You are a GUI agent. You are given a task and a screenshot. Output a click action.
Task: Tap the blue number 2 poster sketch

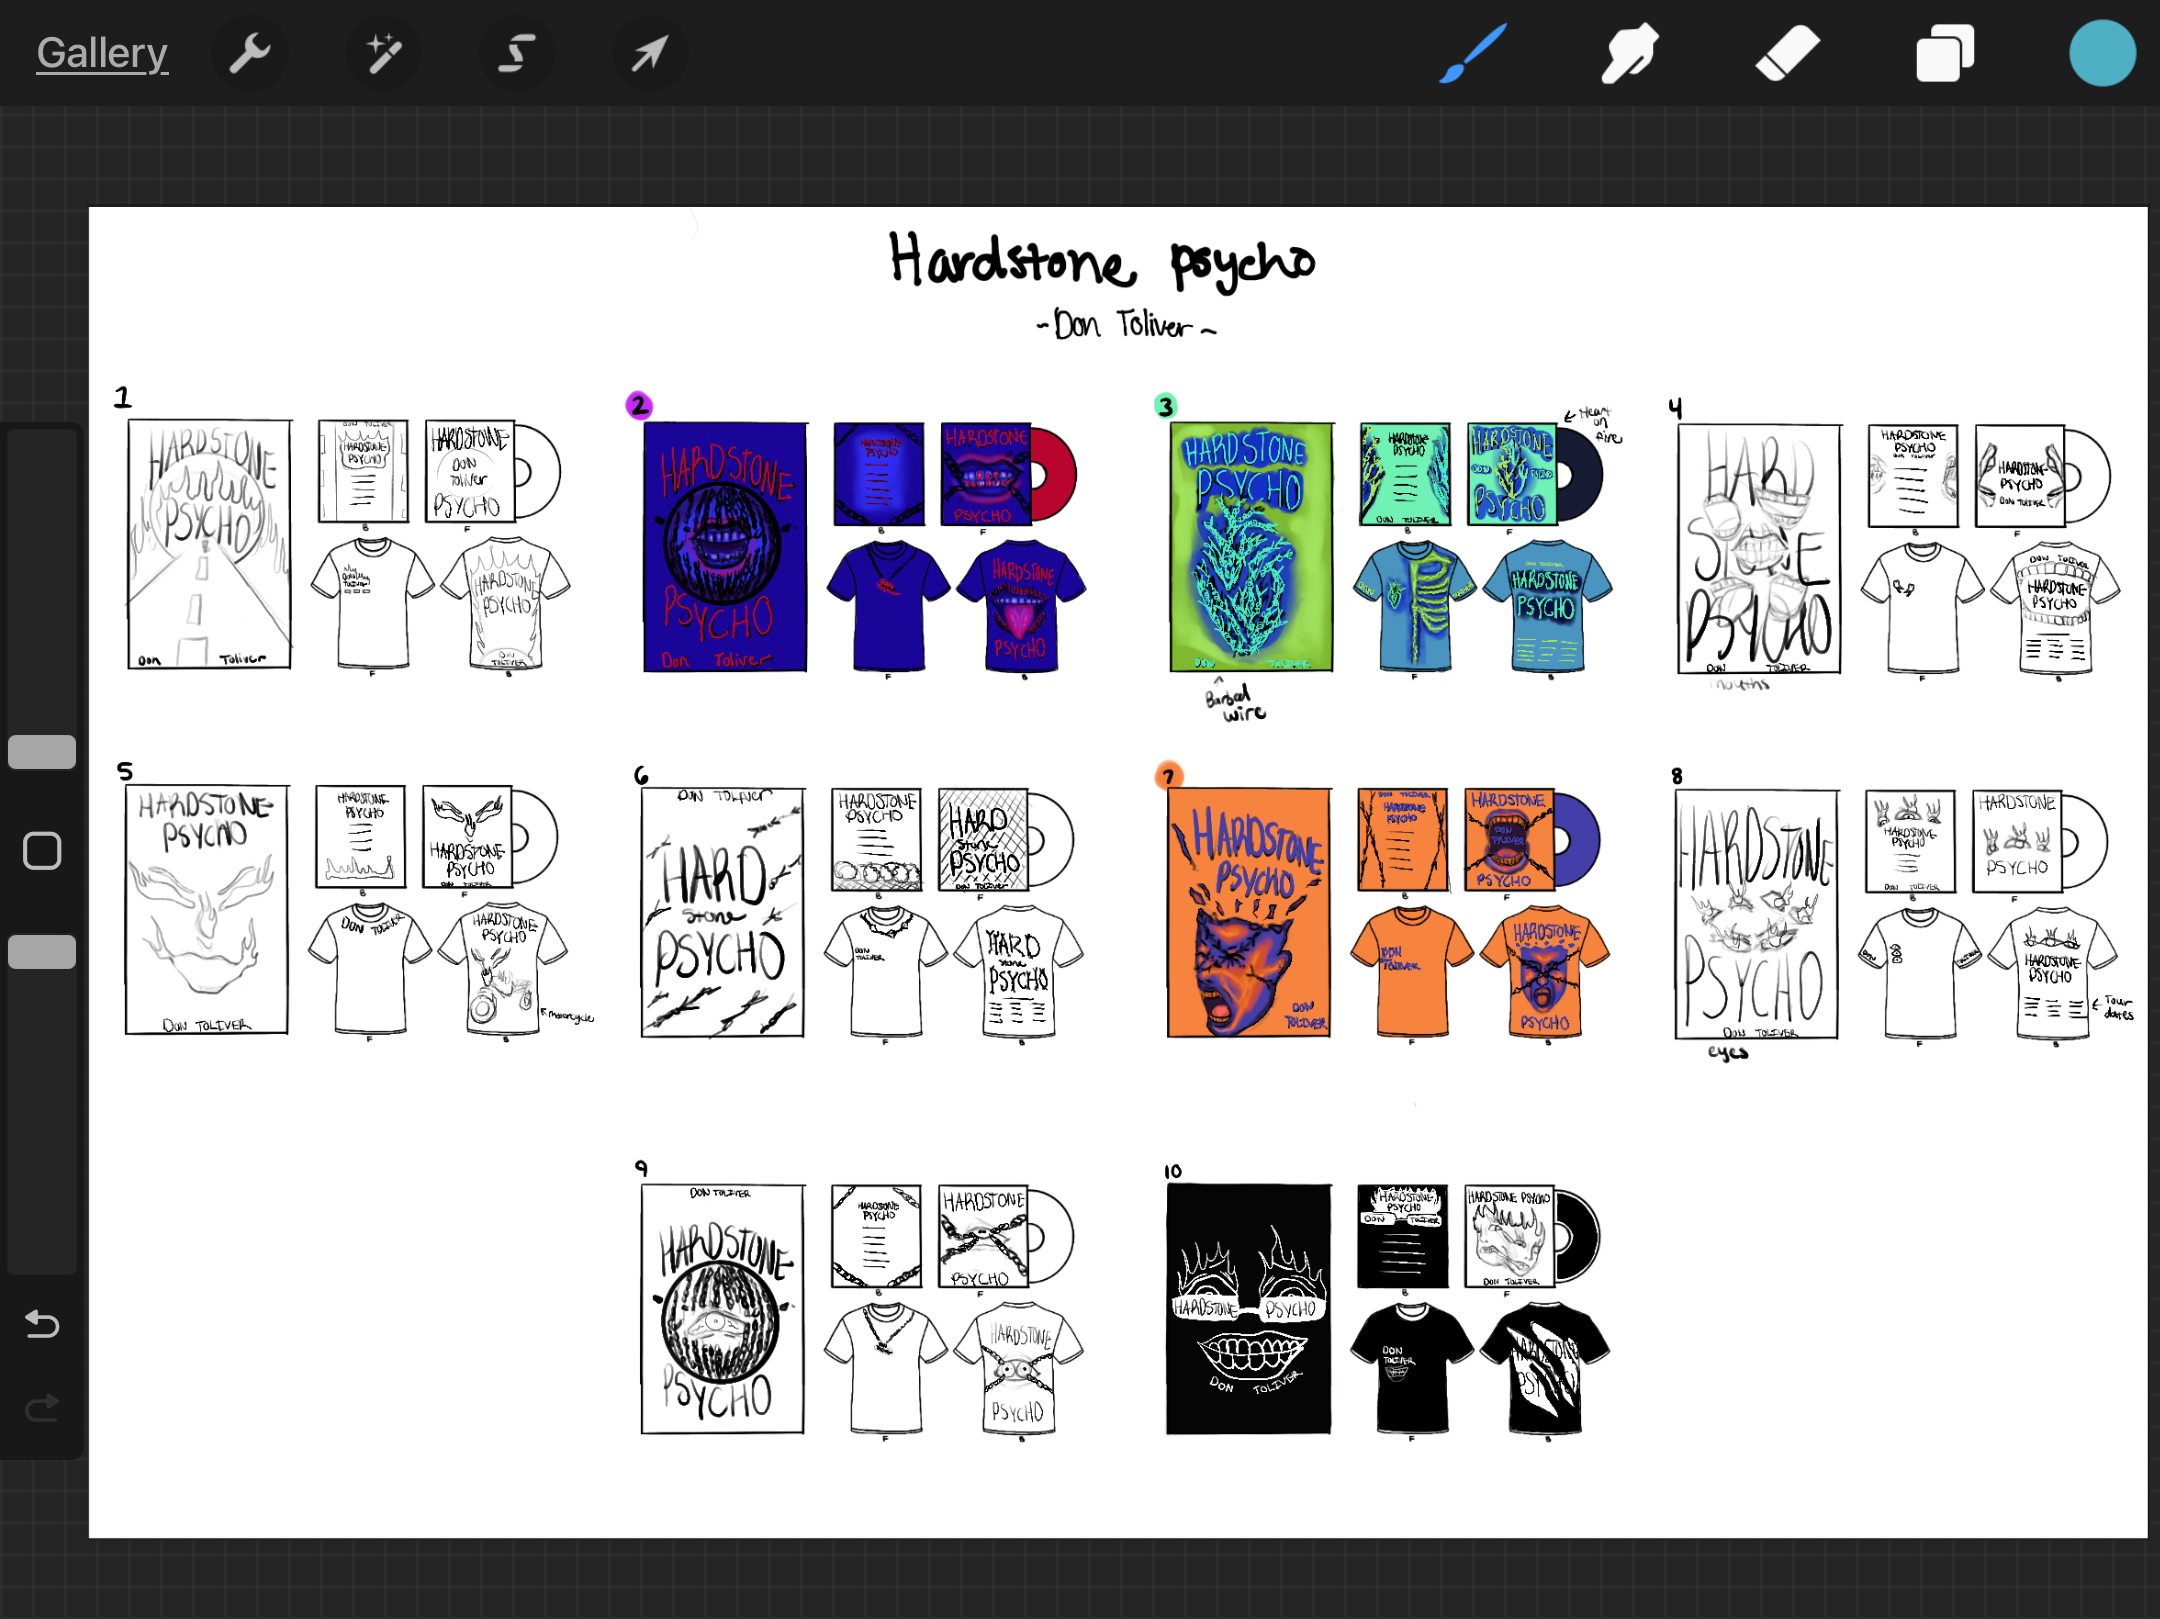(x=725, y=547)
